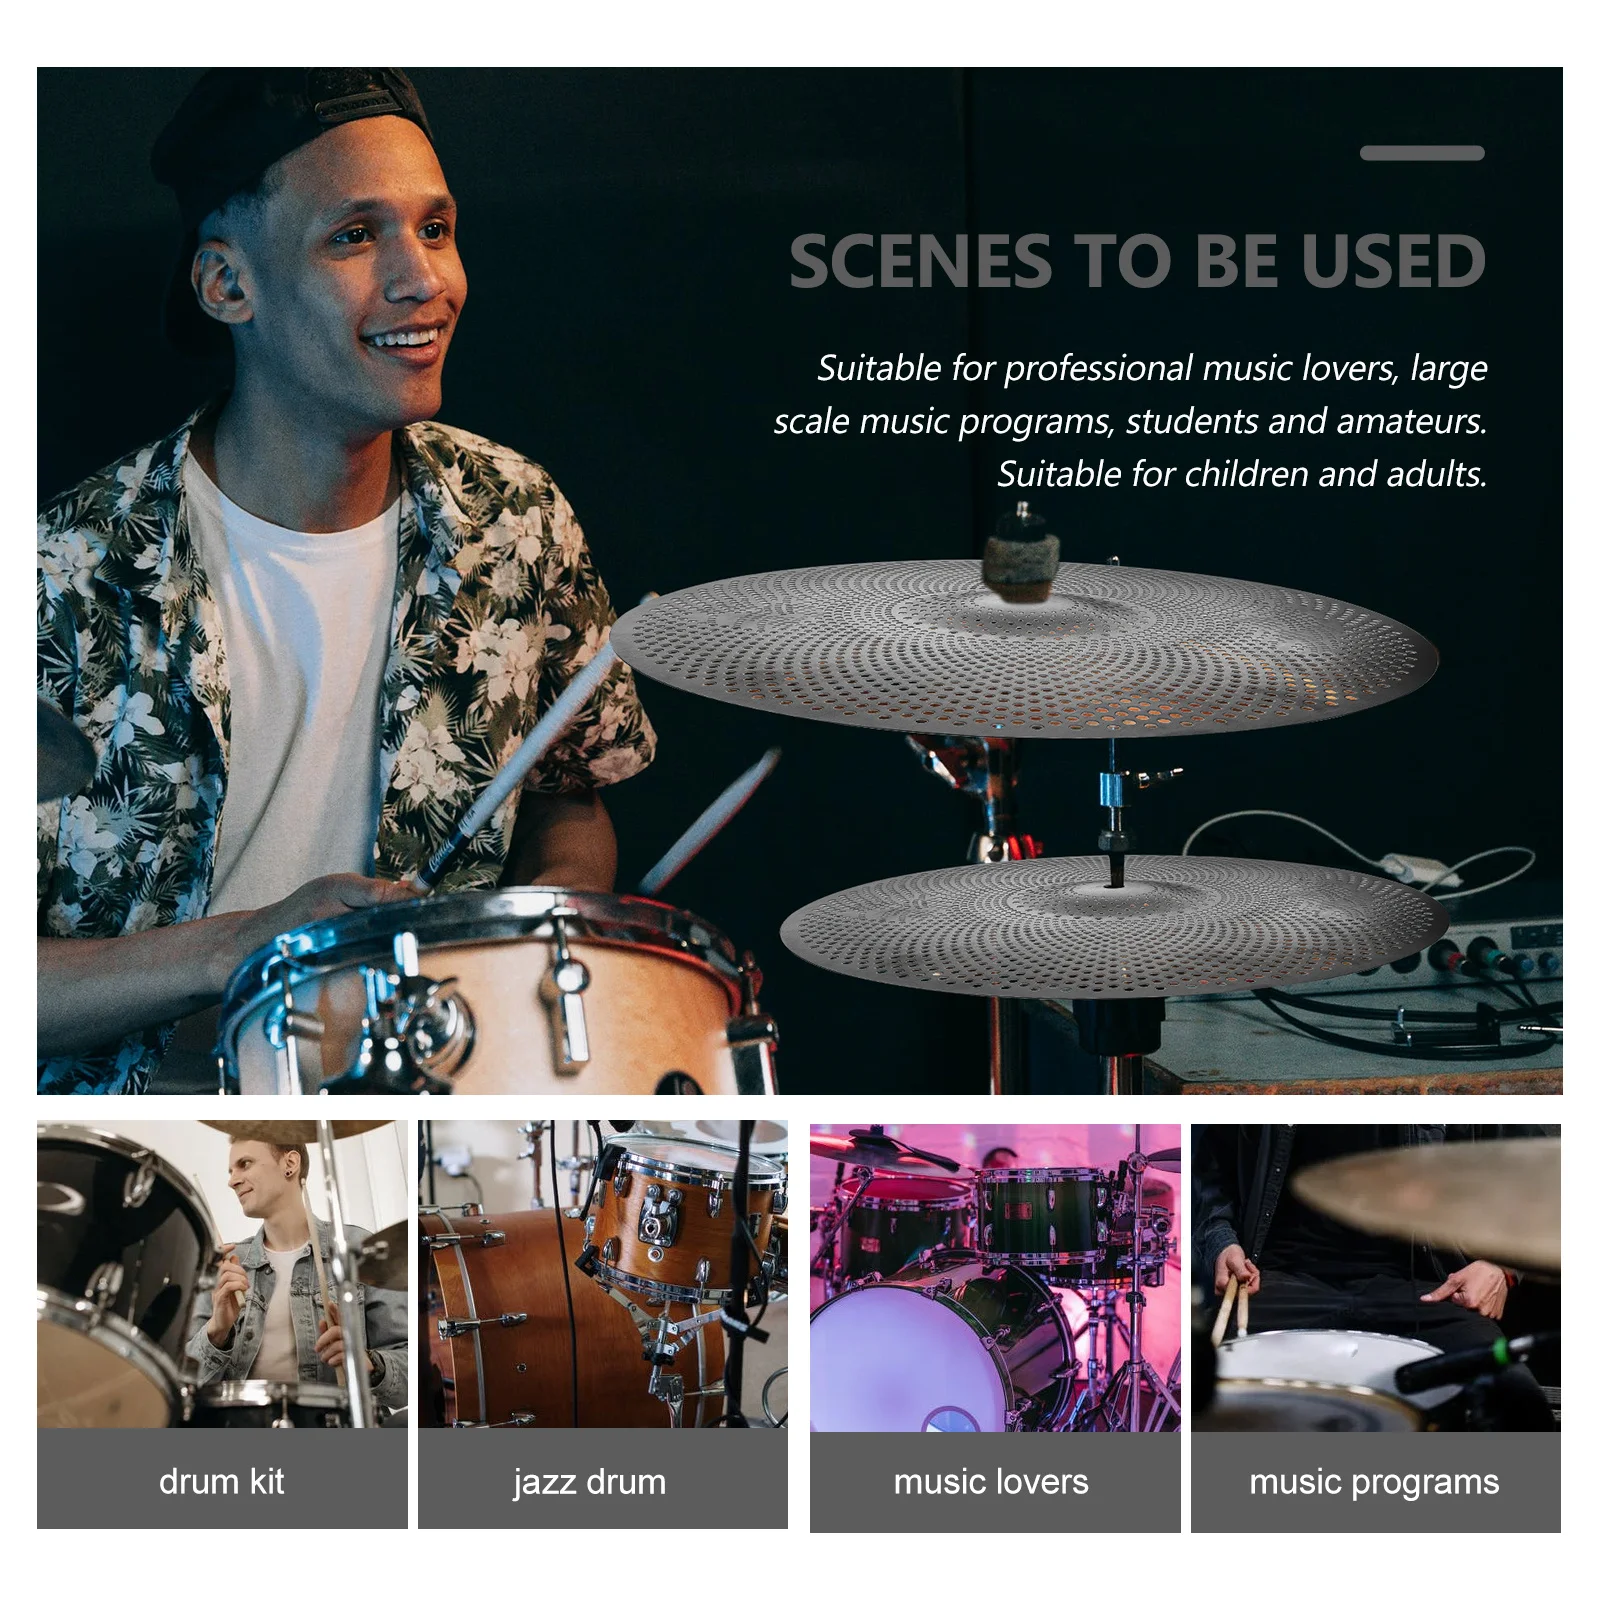
Task: Click the upper perforated gray cymbal
Action: point(1025,650)
